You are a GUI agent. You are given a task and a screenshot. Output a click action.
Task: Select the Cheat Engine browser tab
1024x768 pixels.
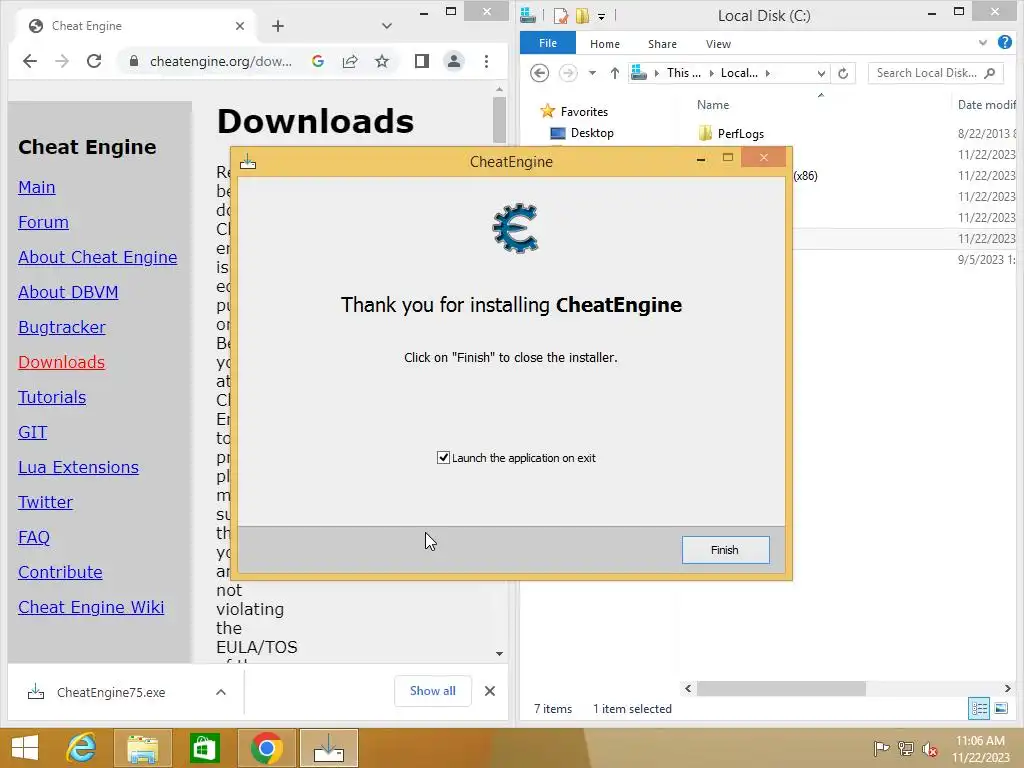(x=137, y=26)
